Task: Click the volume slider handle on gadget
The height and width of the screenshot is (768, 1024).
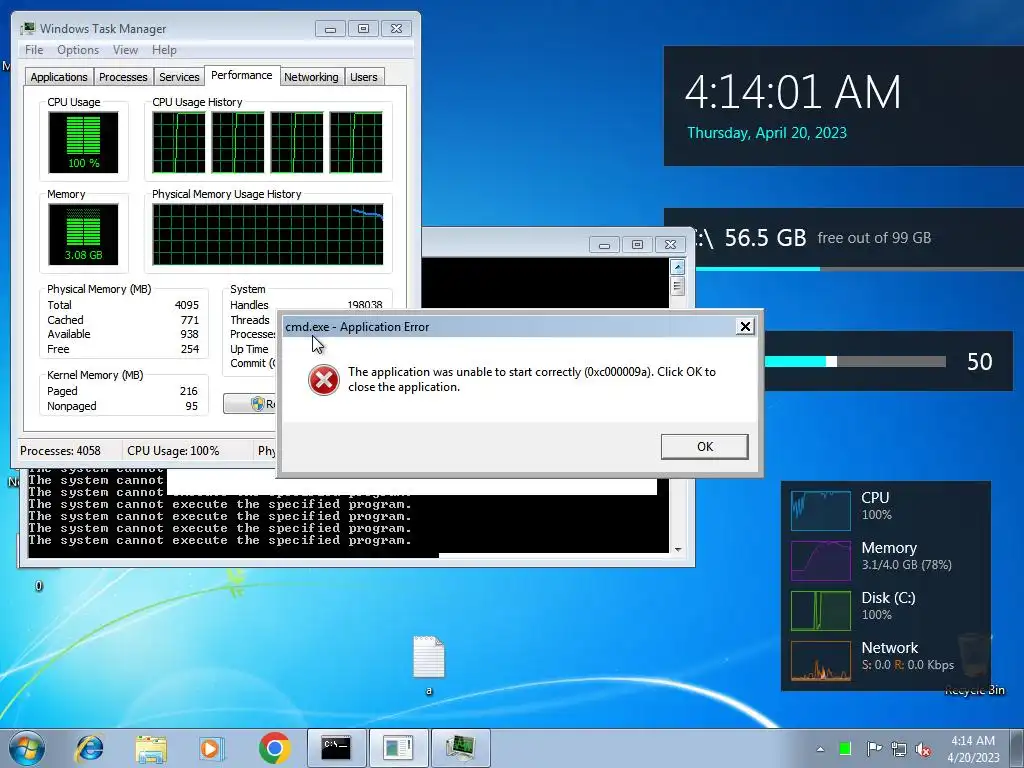Action: click(x=831, y=361)
